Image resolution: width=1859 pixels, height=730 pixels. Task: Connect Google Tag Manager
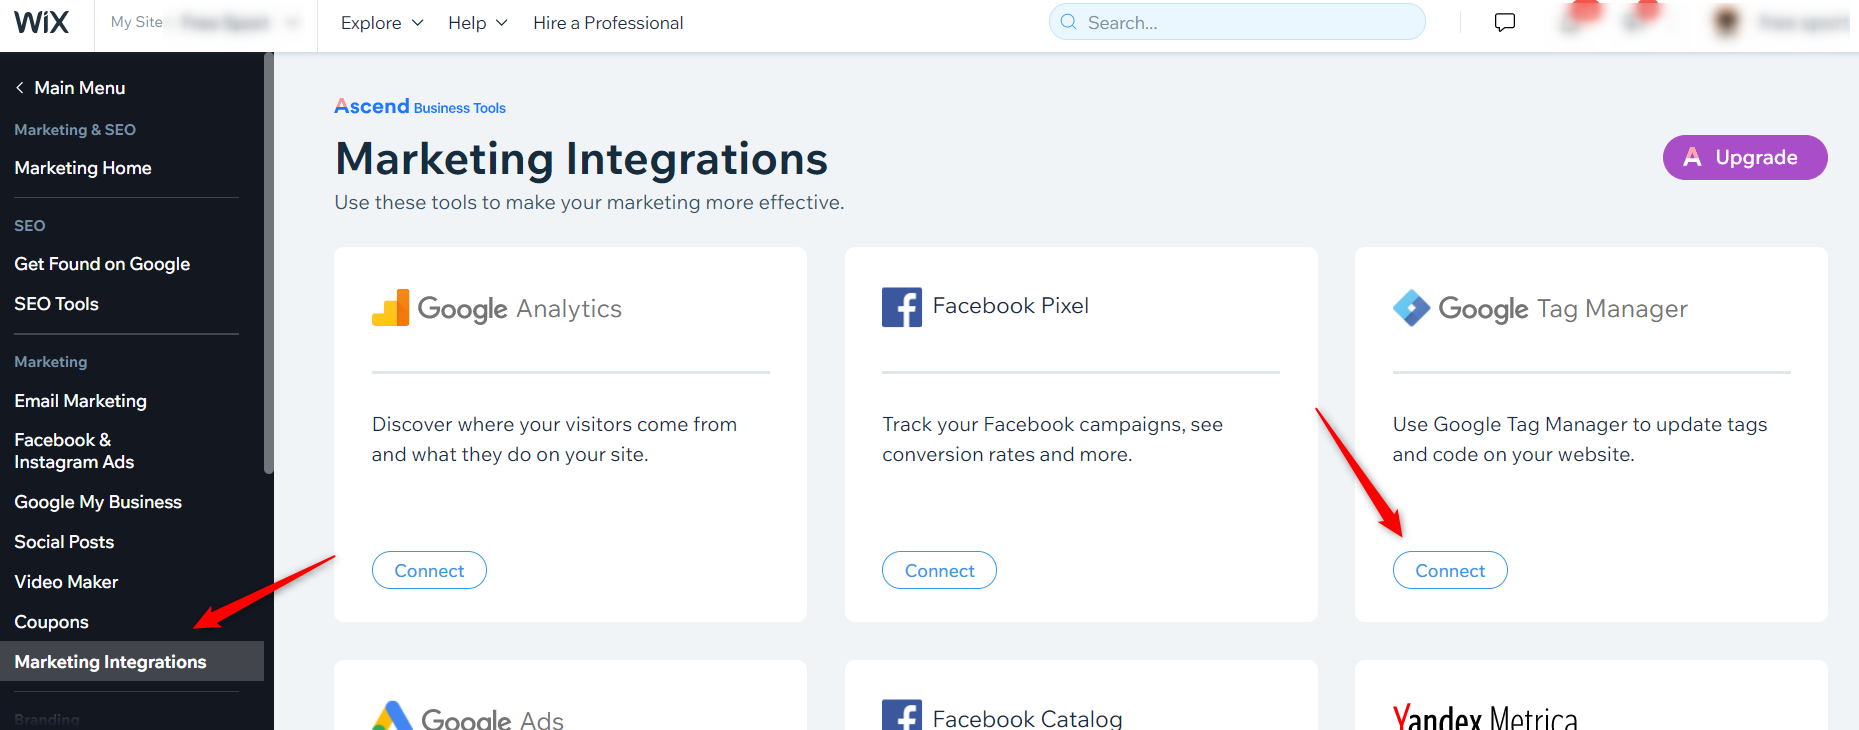[x=1449, y=570]
